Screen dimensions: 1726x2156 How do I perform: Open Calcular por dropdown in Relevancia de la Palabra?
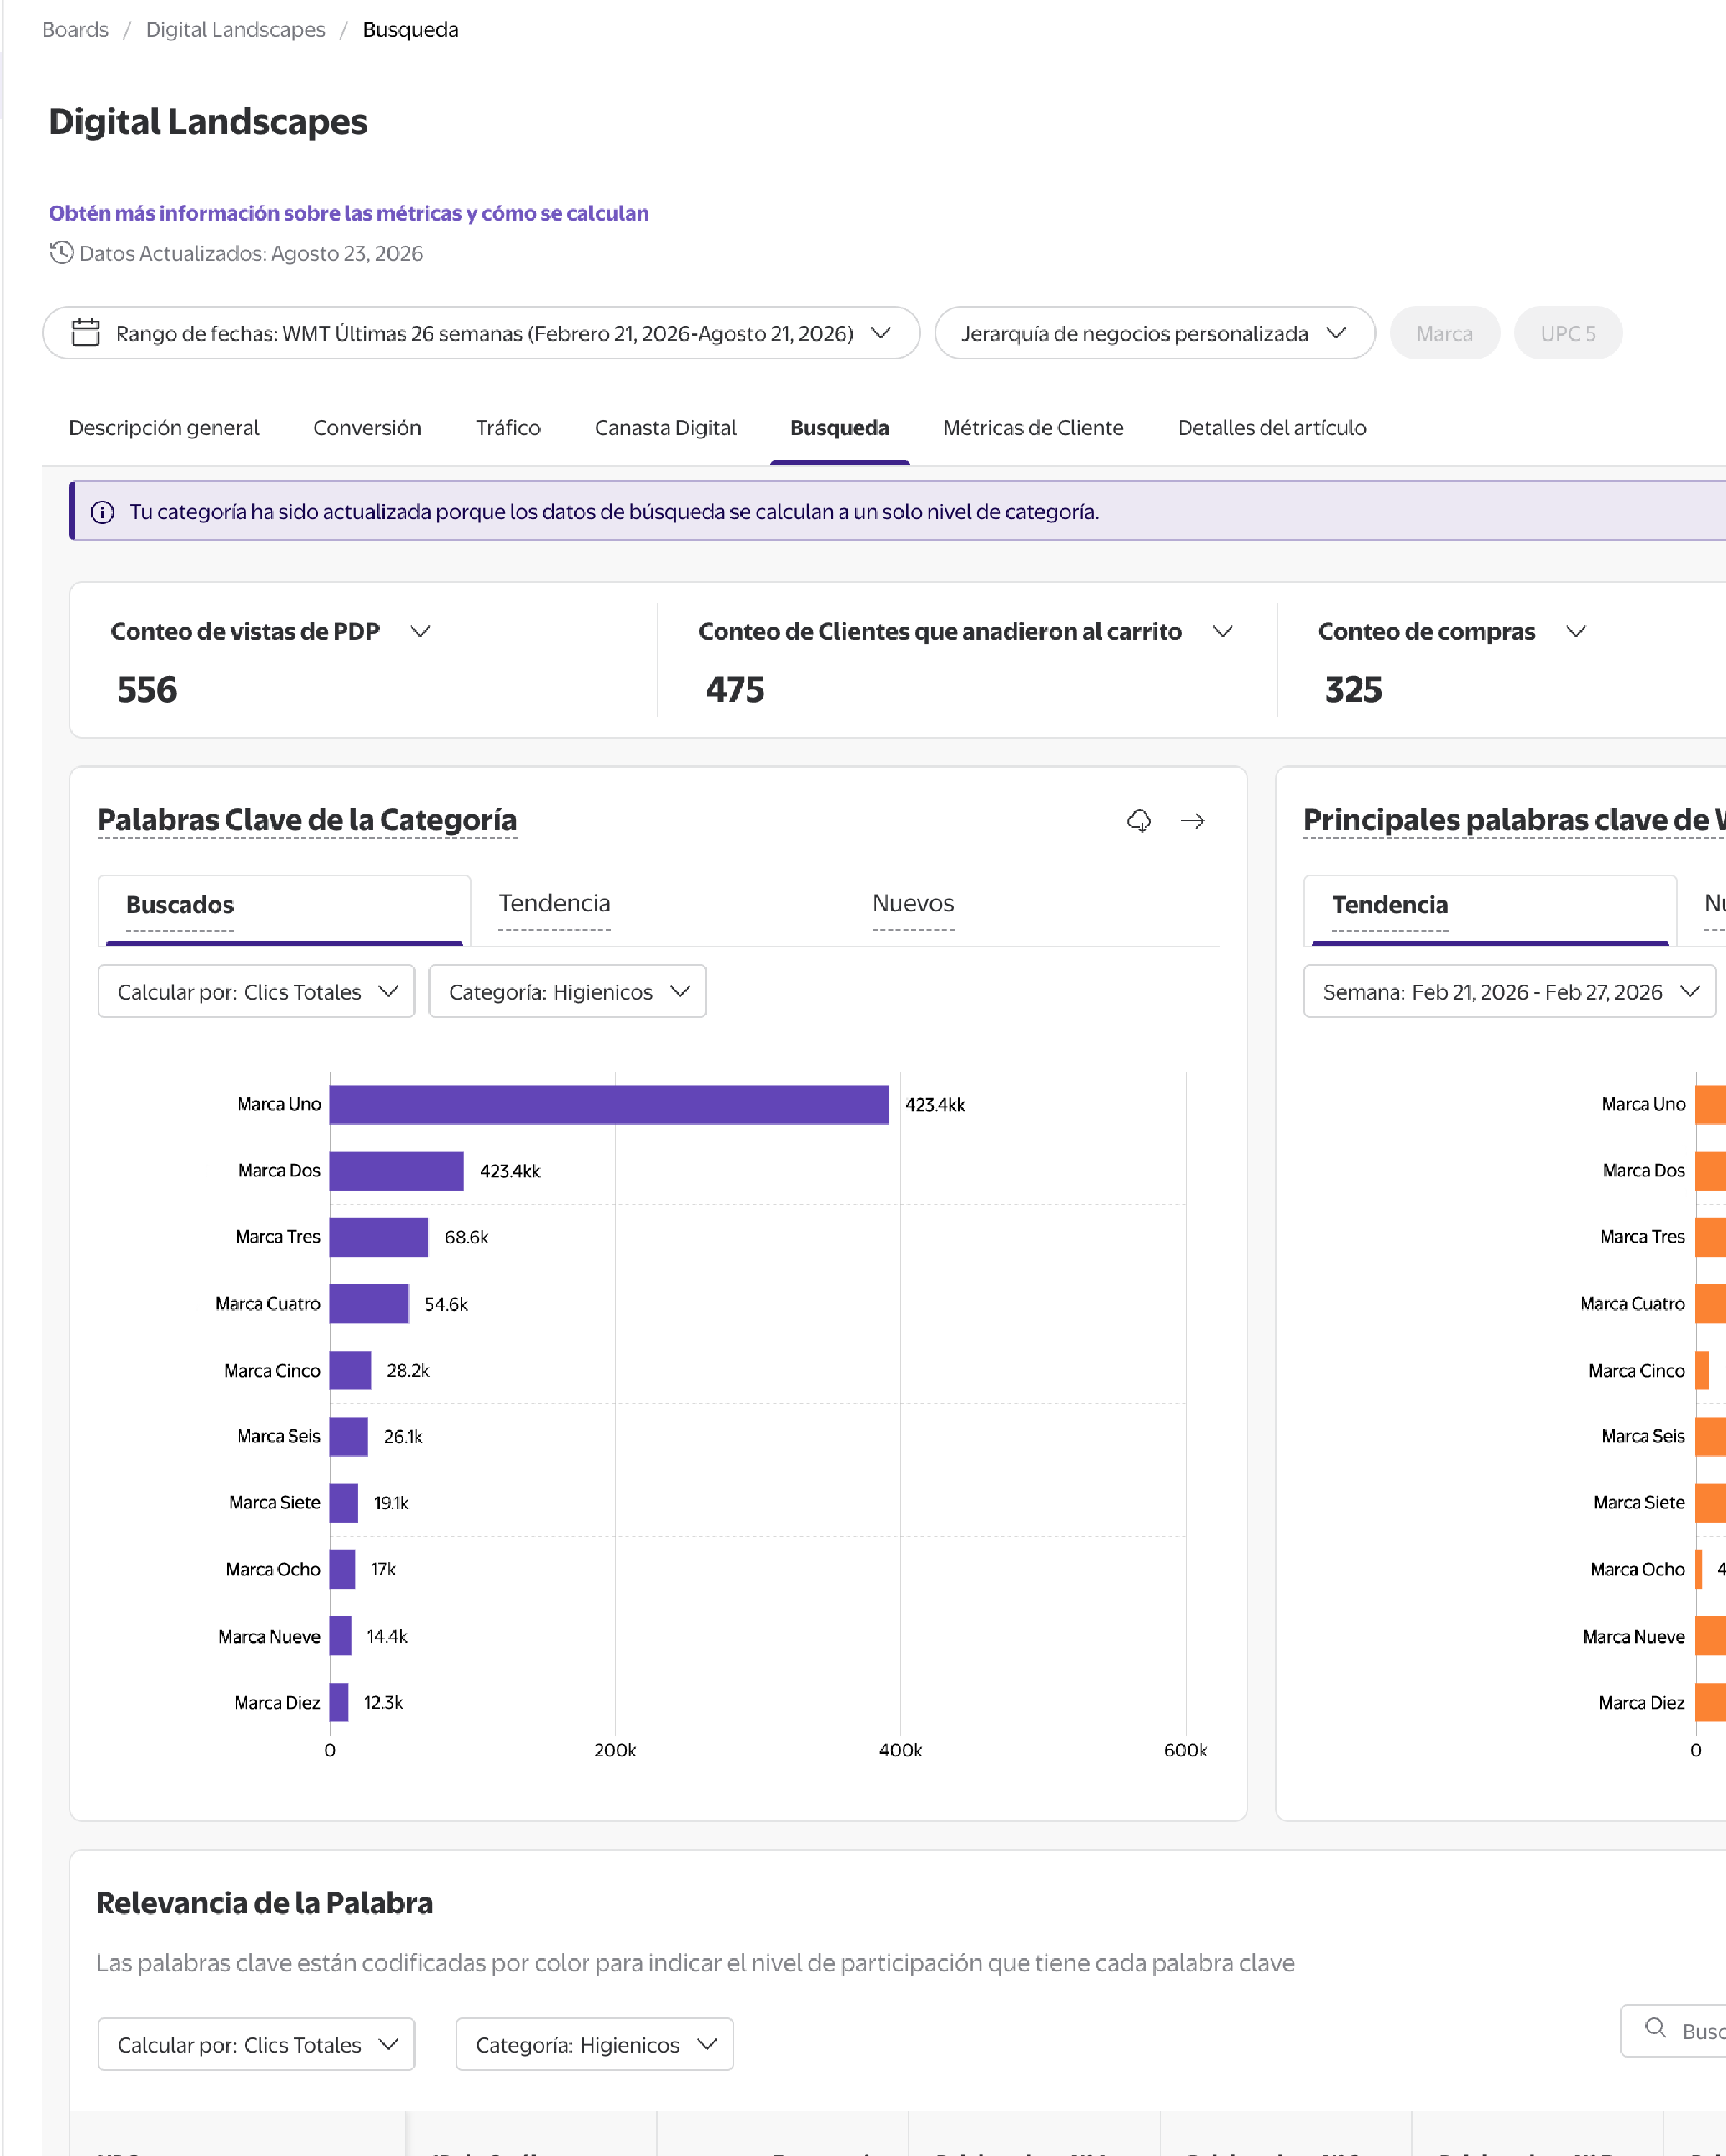click(256, 2044)
